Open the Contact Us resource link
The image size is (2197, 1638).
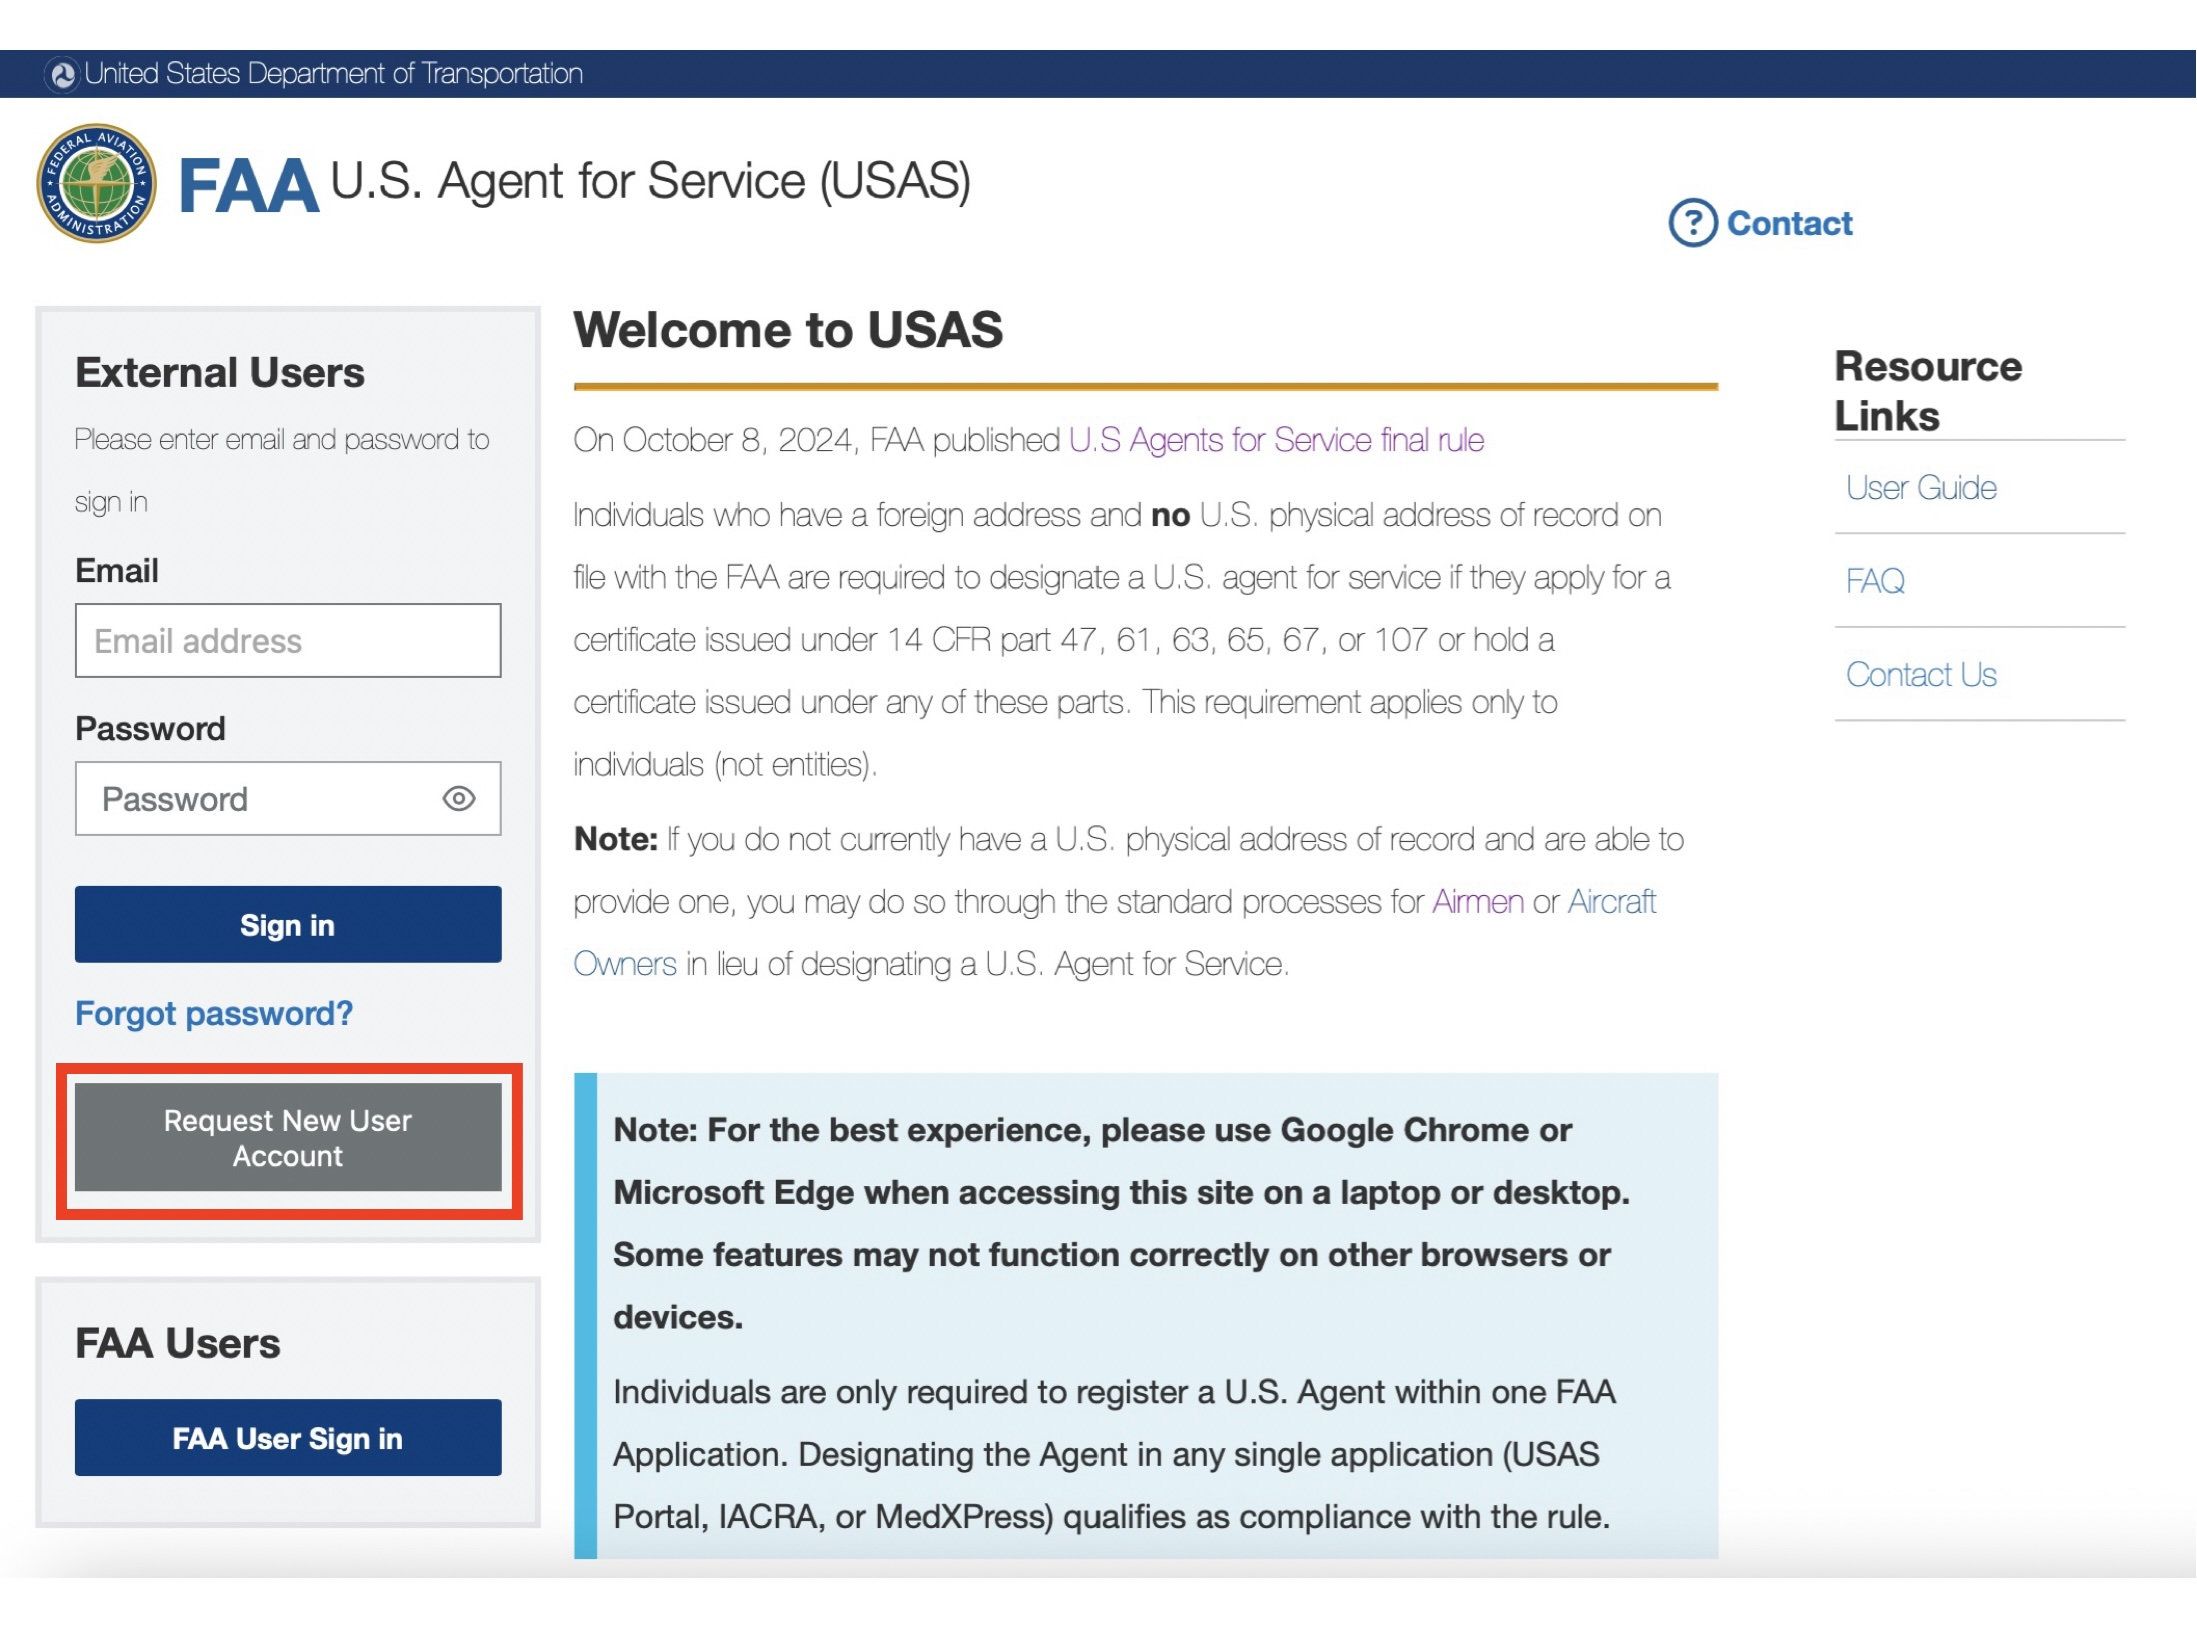(1921, 674)
